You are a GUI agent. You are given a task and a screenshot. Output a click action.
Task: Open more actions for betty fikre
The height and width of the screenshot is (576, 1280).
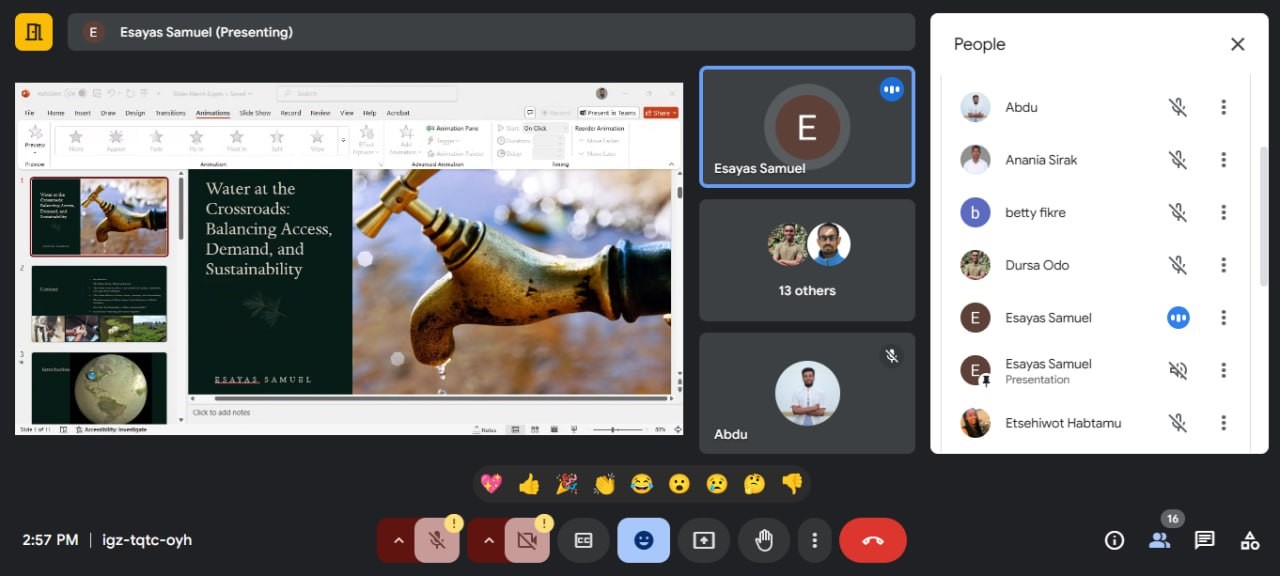[1223, 212]
